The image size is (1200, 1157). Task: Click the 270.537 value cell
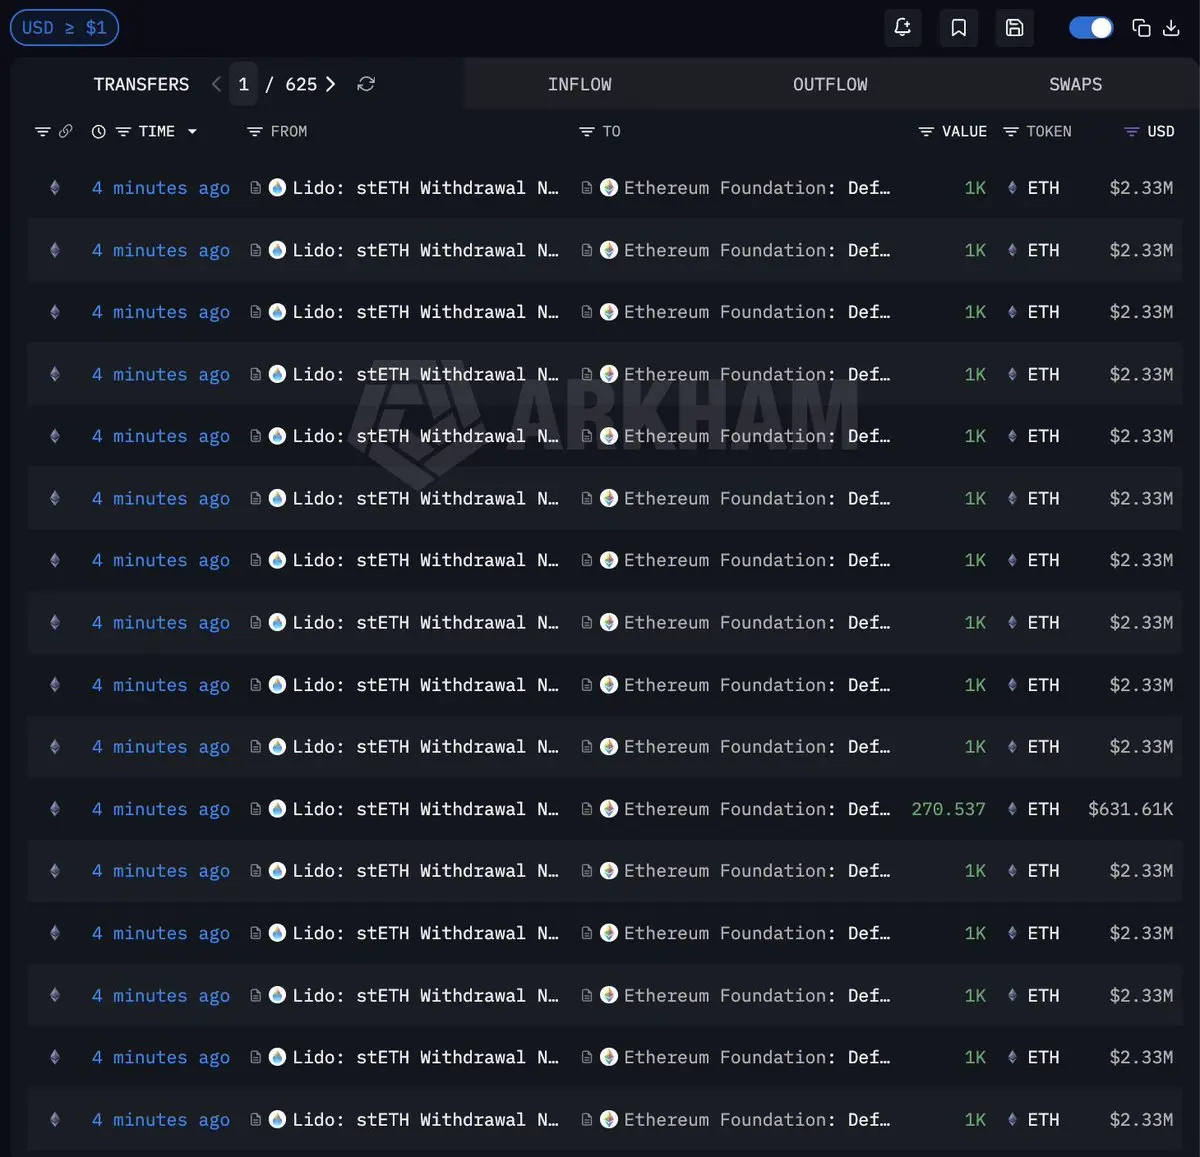(948, 809)
